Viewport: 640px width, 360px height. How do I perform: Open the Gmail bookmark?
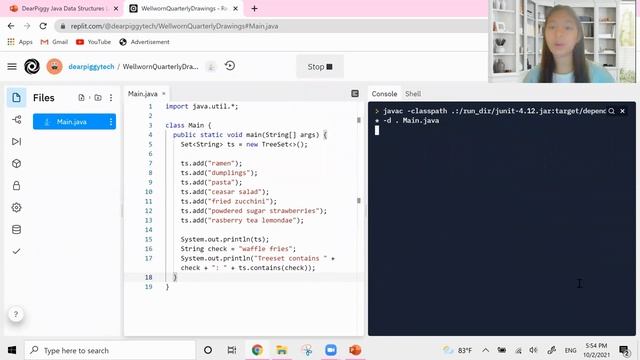click(x=54, y=42)
